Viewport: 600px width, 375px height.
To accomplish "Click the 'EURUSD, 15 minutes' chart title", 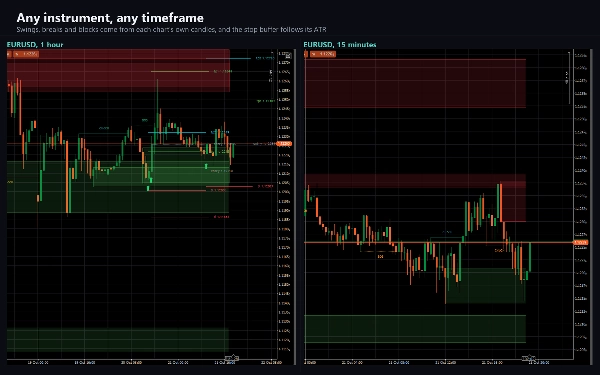I will click(340, 44).
